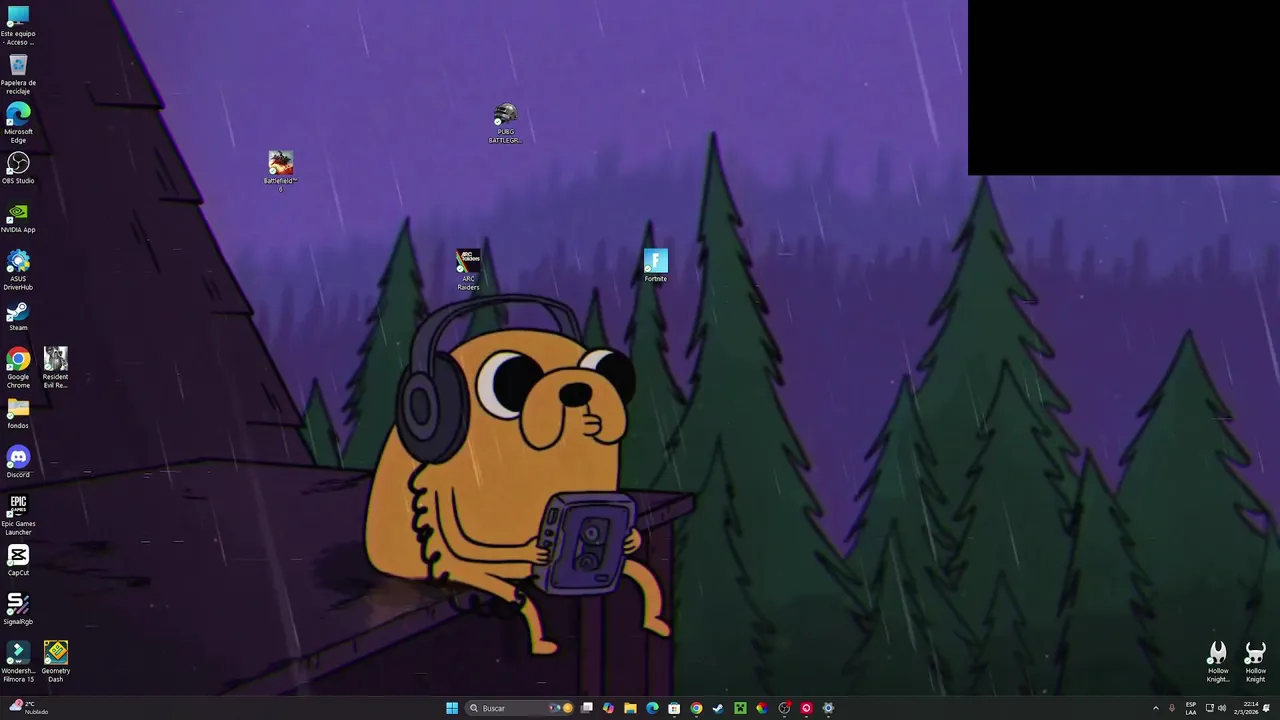Select the SignalRgb desktop icon

point(18,609)
